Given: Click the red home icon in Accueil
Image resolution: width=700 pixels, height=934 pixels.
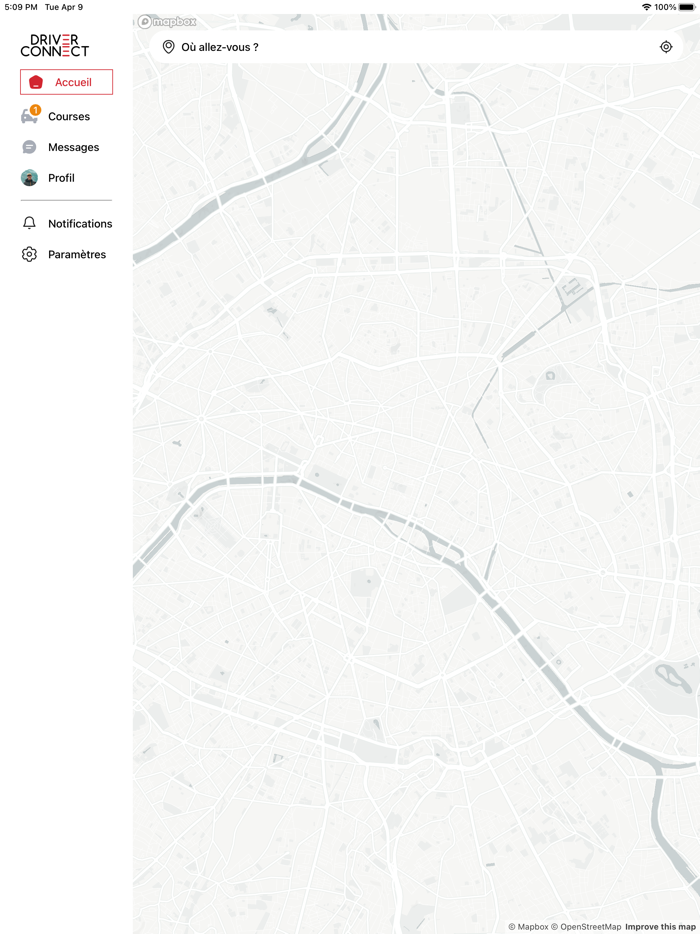Looking at the screenshot, I should [36, 82].
